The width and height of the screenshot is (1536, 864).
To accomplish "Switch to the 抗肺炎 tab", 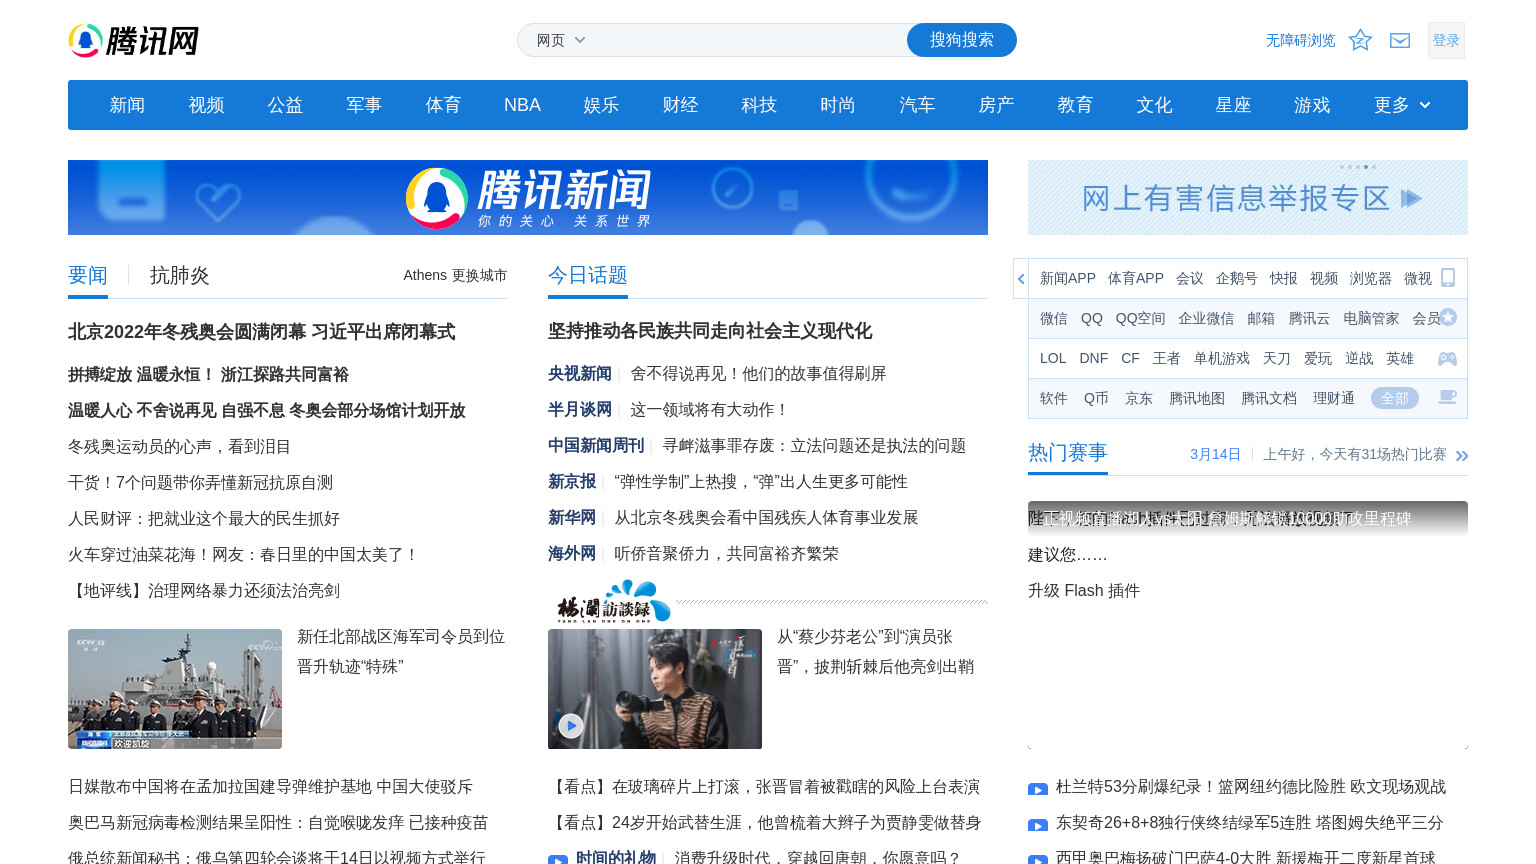I will coord(180,276).
